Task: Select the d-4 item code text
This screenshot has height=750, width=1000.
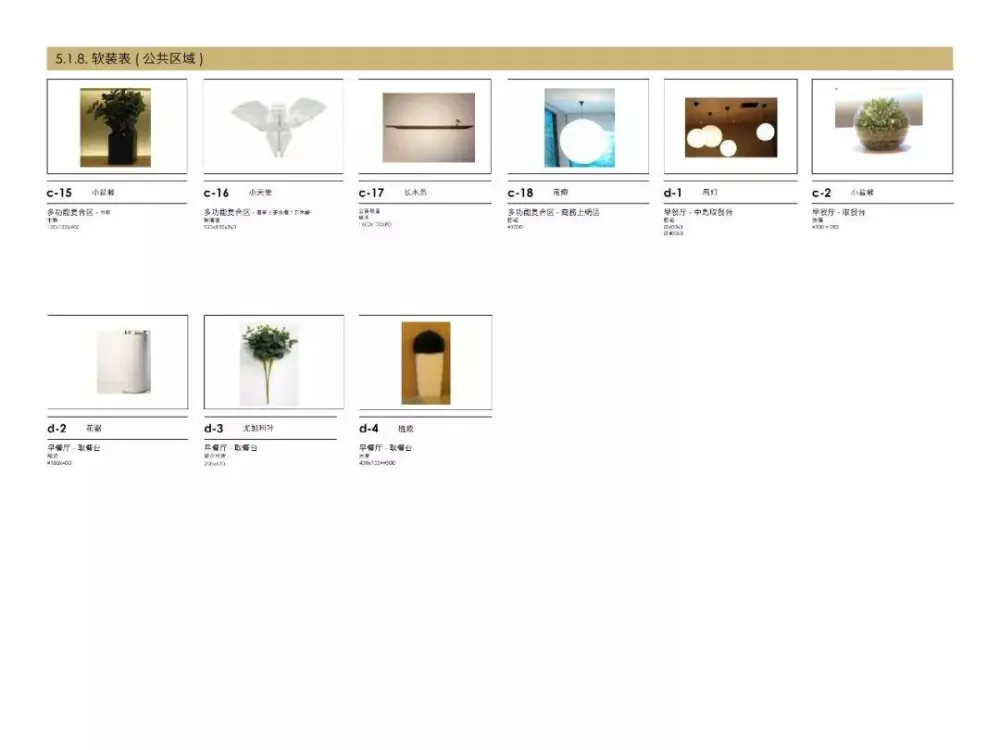Action: [369, 428]
